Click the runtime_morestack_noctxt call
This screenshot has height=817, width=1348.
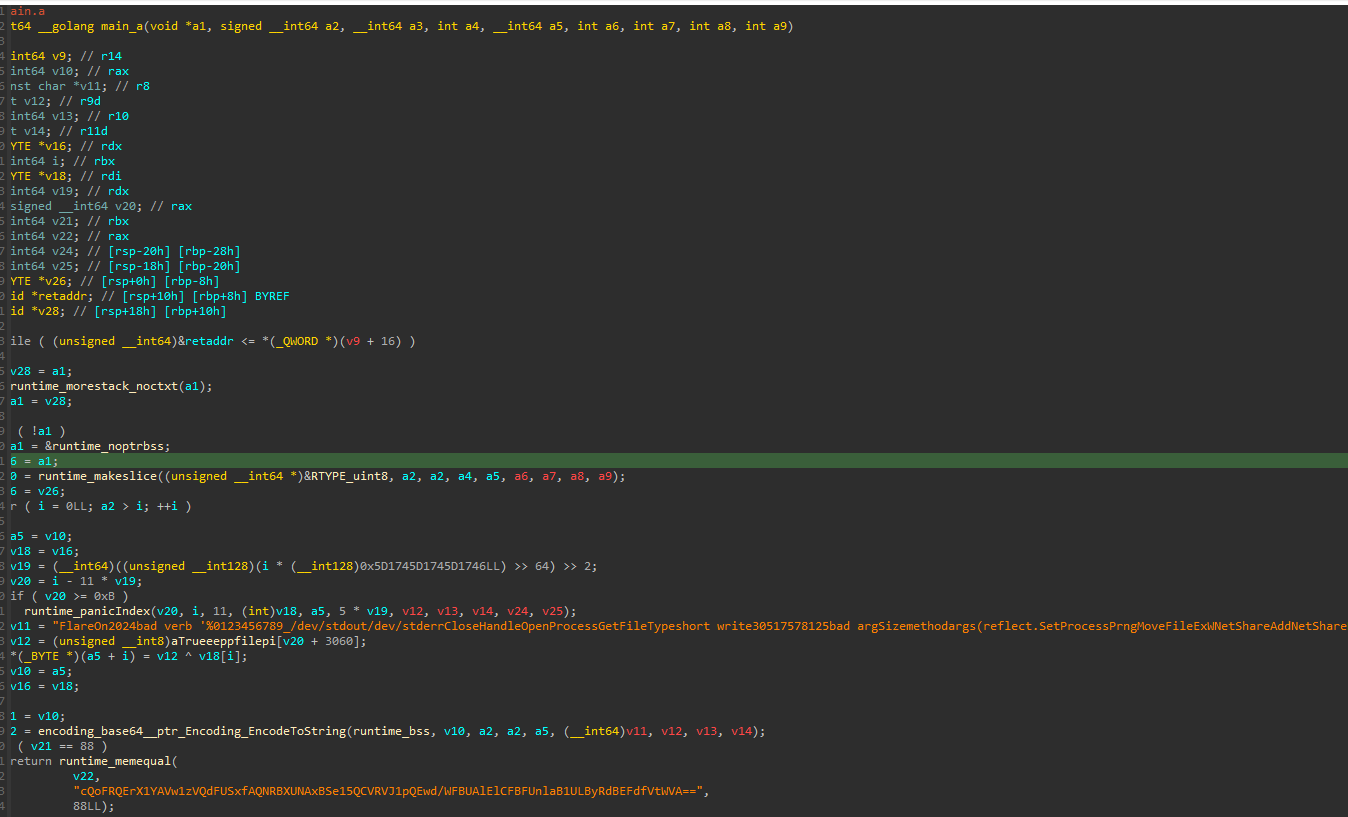click(x=96, y=385)
